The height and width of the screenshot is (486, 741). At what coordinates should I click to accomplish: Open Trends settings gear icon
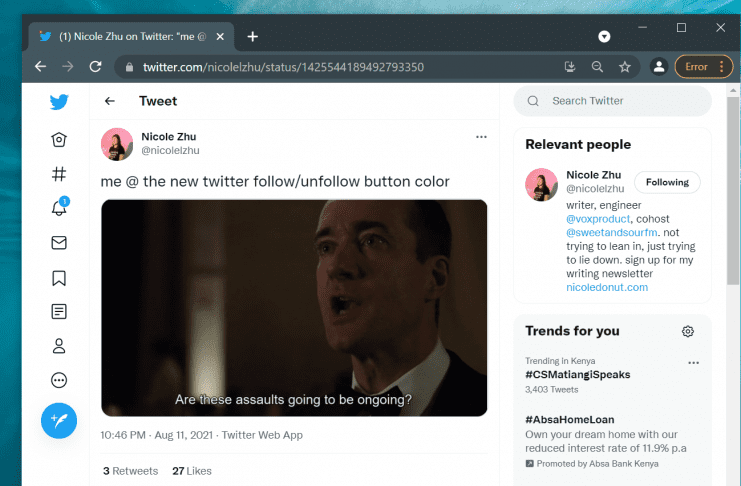pyautogui.click(x=688, y=331)
